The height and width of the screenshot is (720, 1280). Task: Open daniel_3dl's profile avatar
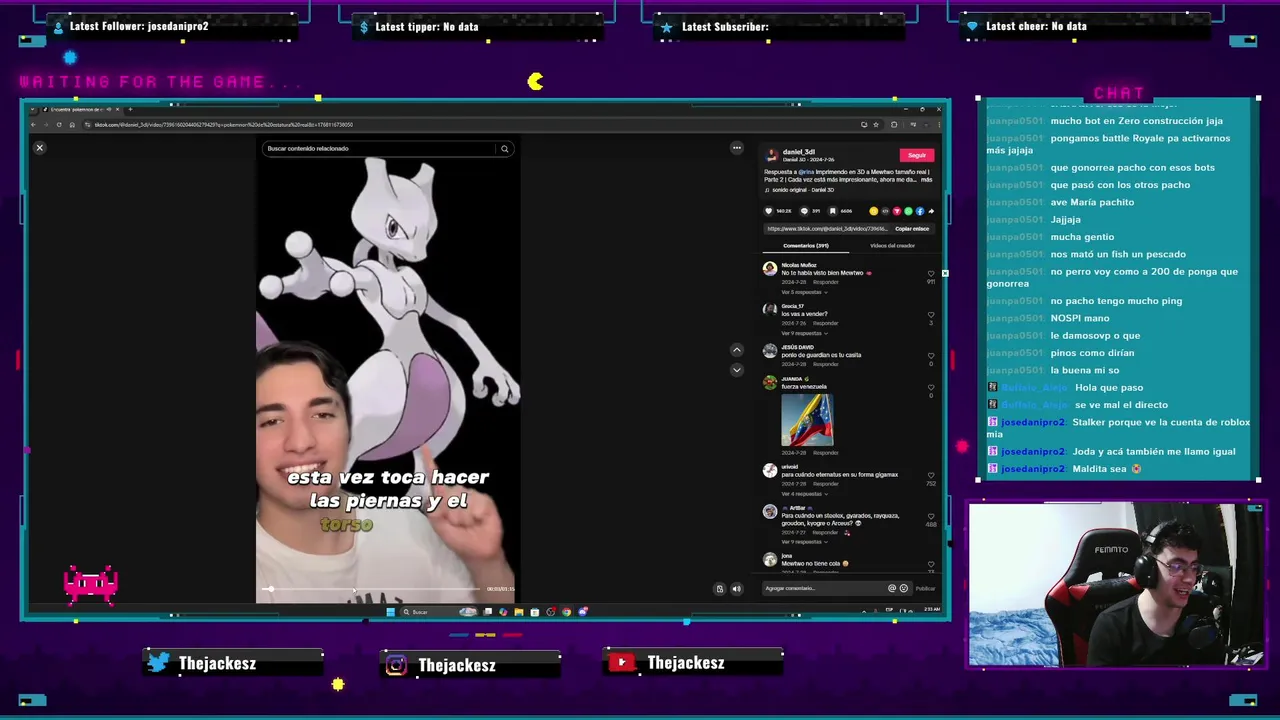[x=771, y=155]
